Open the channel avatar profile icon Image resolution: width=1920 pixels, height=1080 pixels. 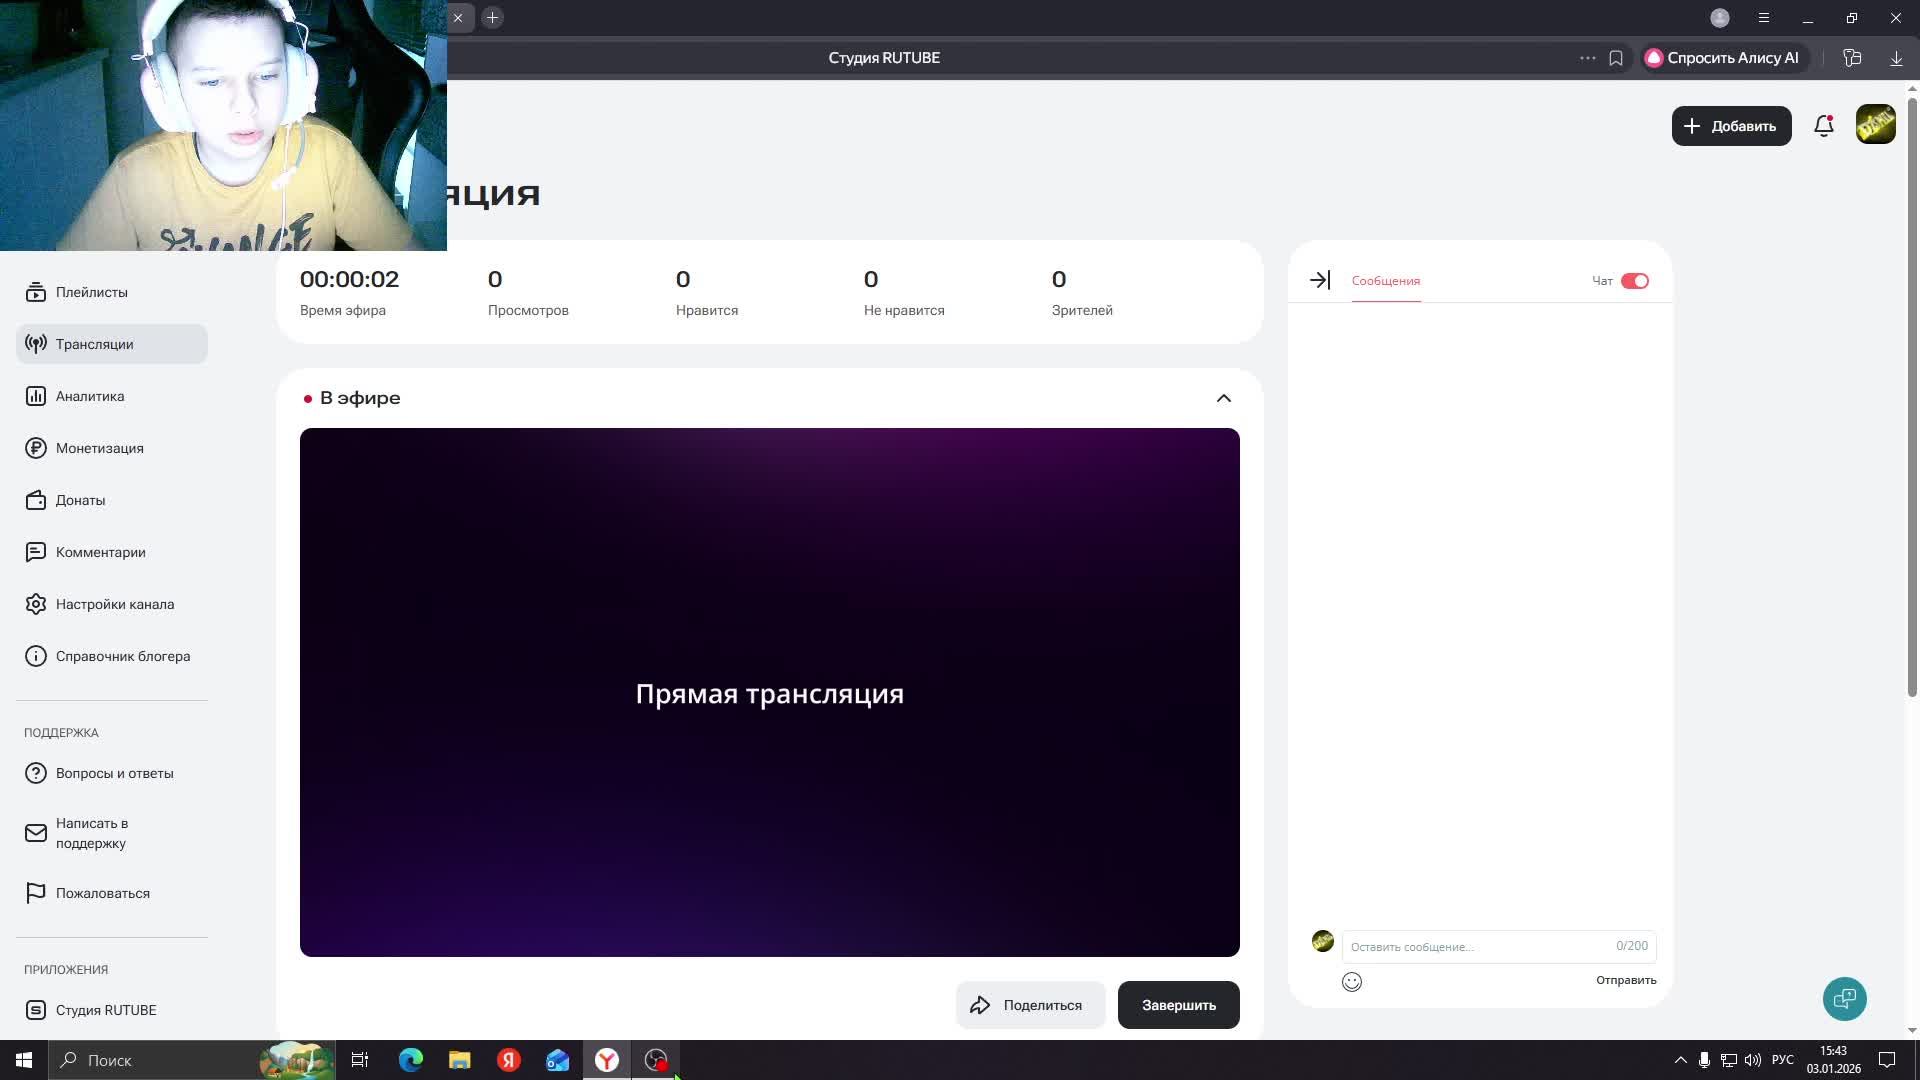click(x=1875, y=125)
